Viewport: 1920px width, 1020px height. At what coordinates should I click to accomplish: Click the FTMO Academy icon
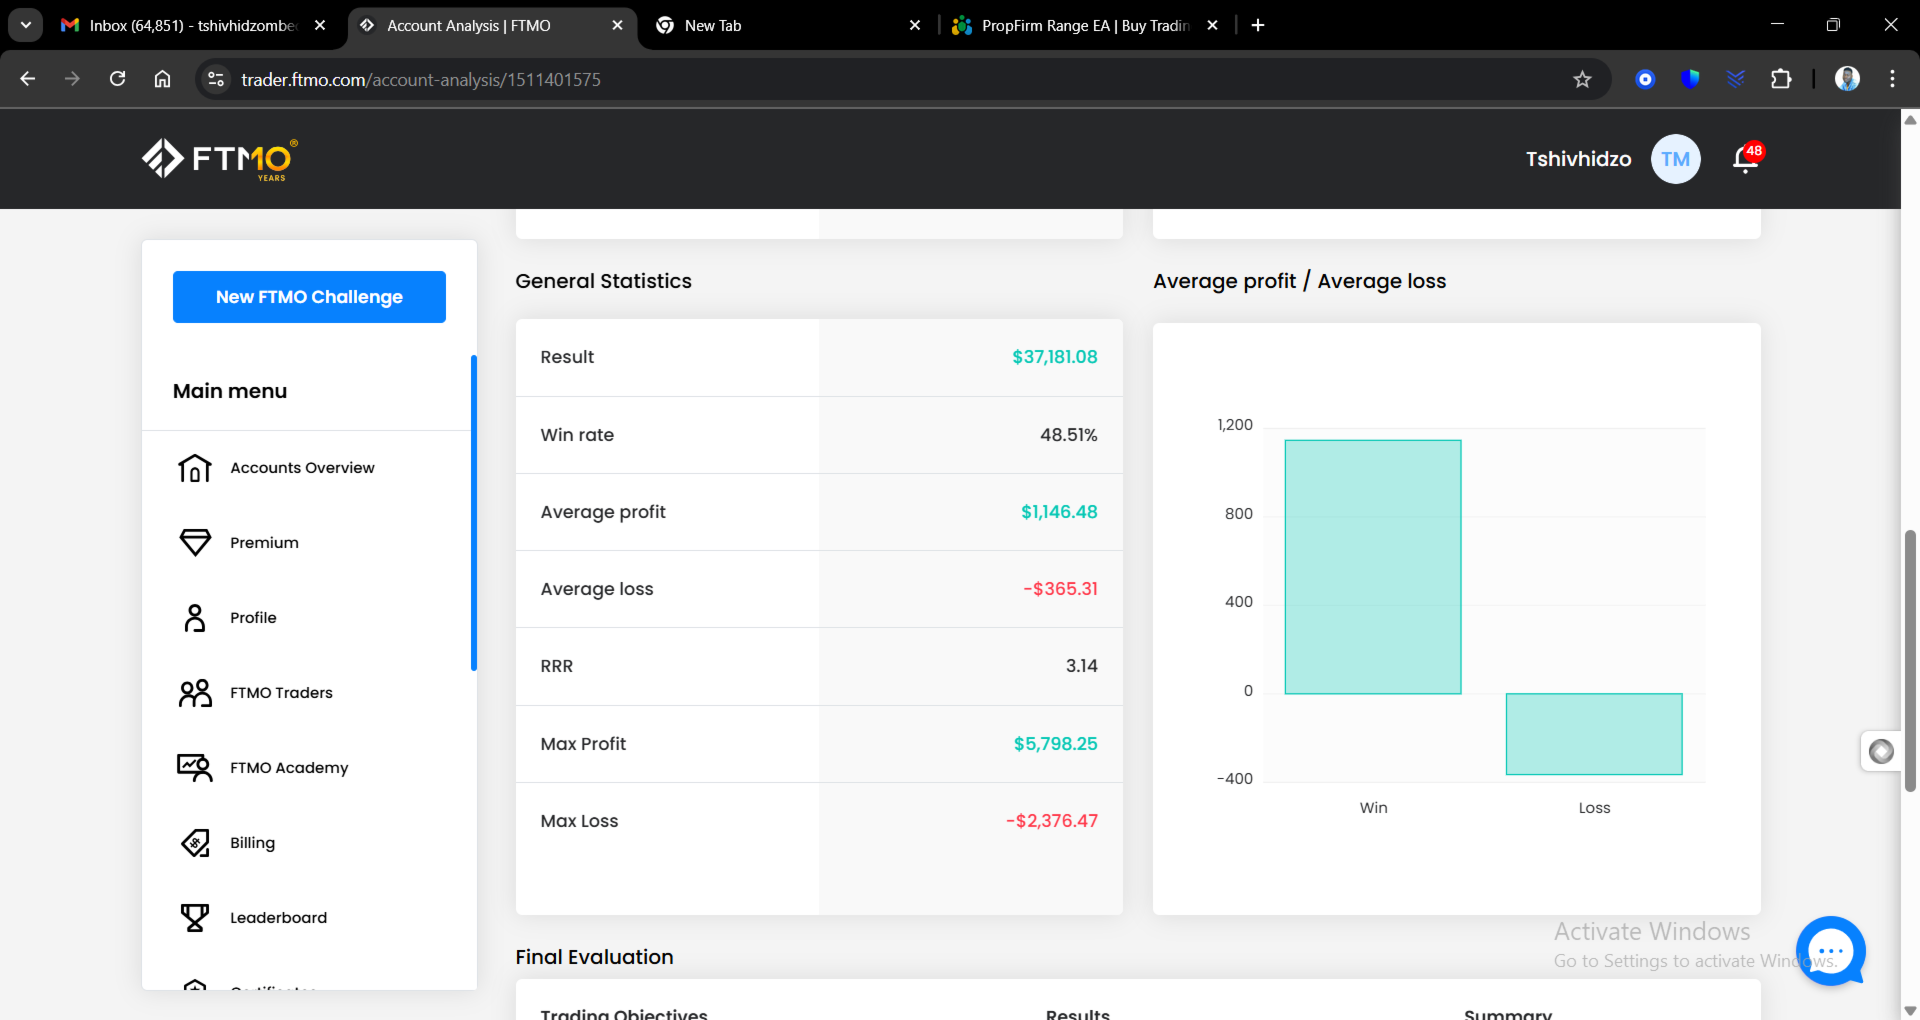point(195,768)
